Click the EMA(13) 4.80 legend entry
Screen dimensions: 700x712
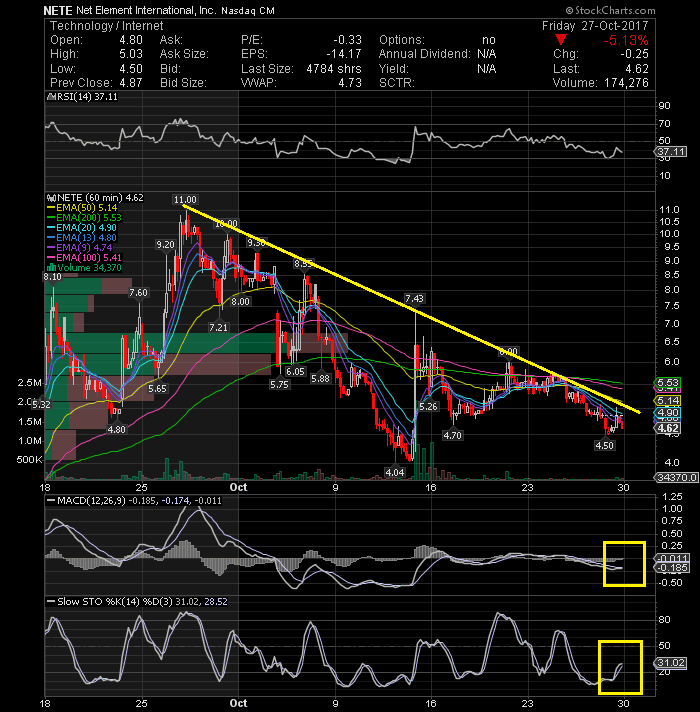tap(82, 238)
